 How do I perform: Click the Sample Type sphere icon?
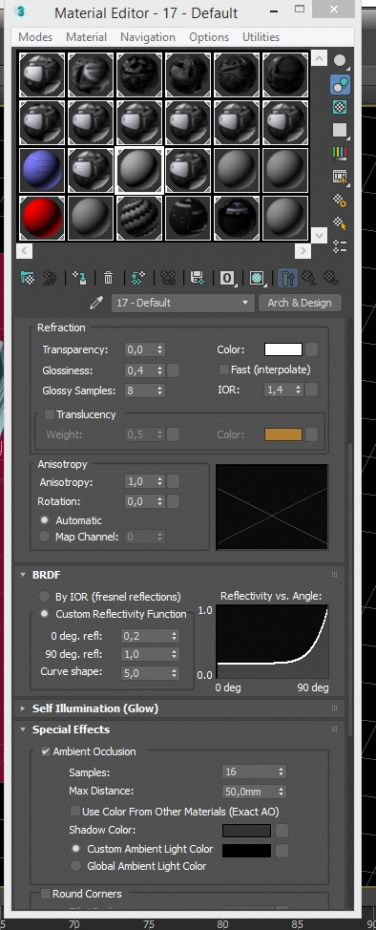pos(340,60)
